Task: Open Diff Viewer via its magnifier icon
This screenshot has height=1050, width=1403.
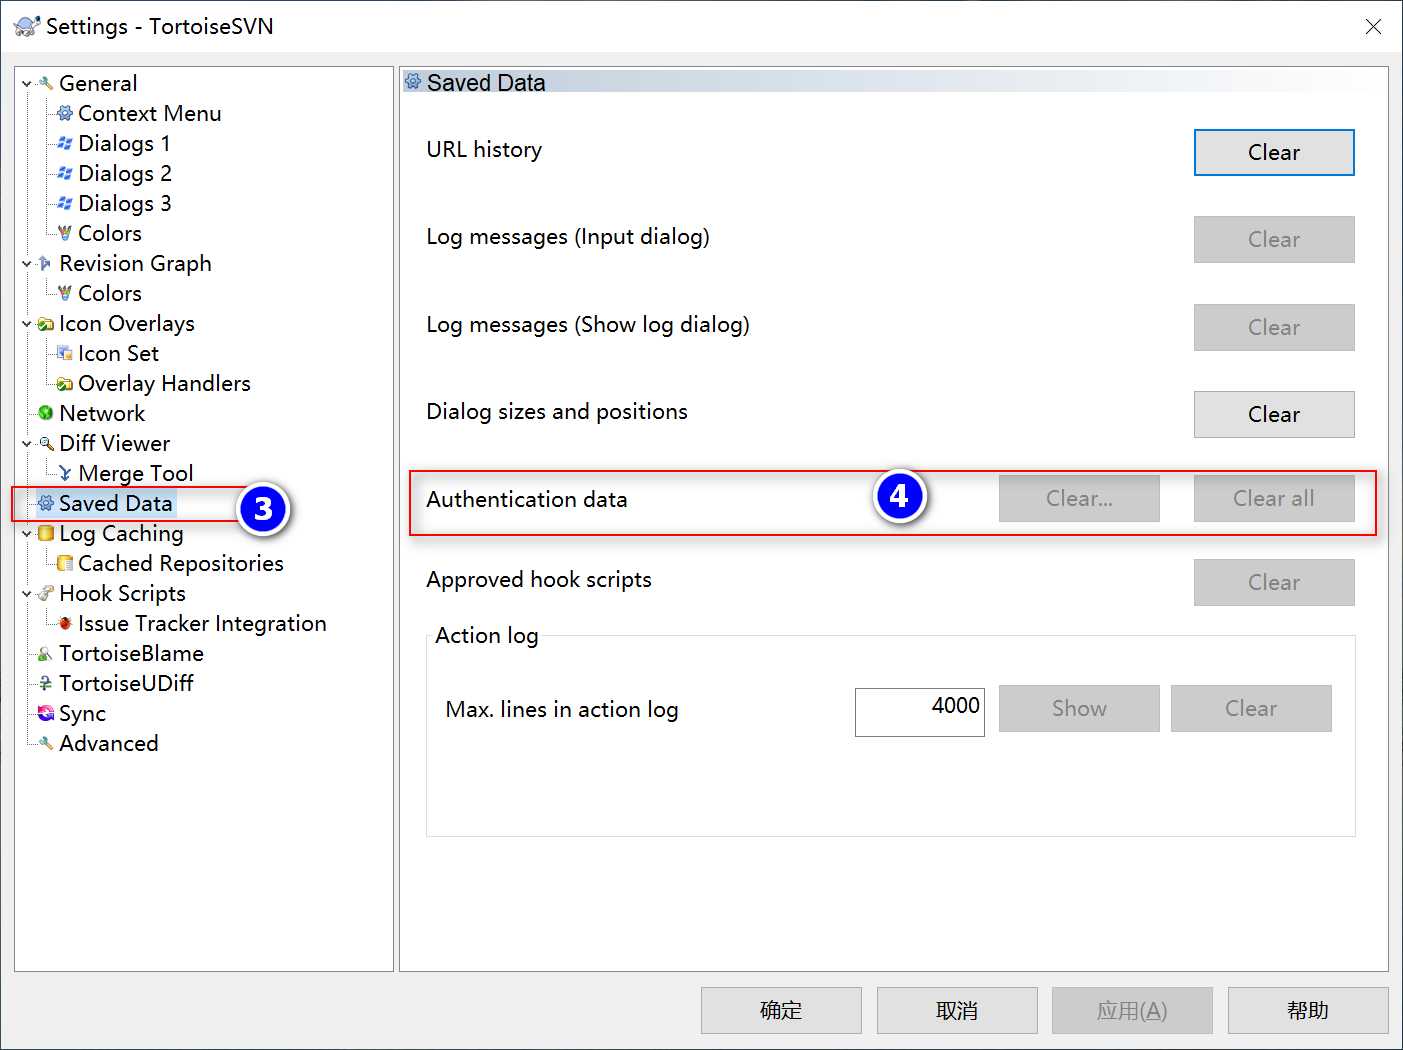Action: 45,443
